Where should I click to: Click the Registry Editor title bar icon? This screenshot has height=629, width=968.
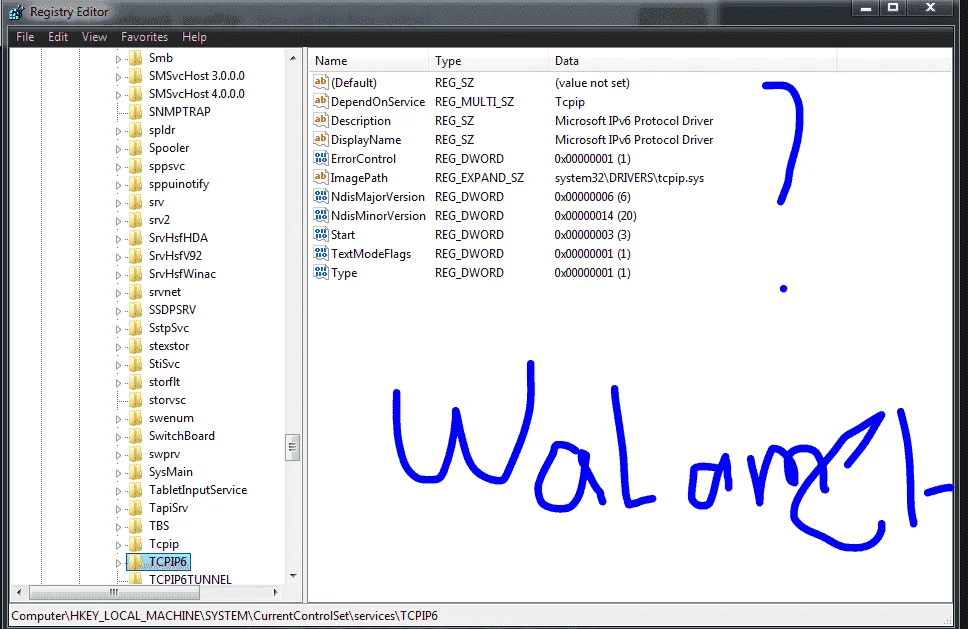click(17, 12)
